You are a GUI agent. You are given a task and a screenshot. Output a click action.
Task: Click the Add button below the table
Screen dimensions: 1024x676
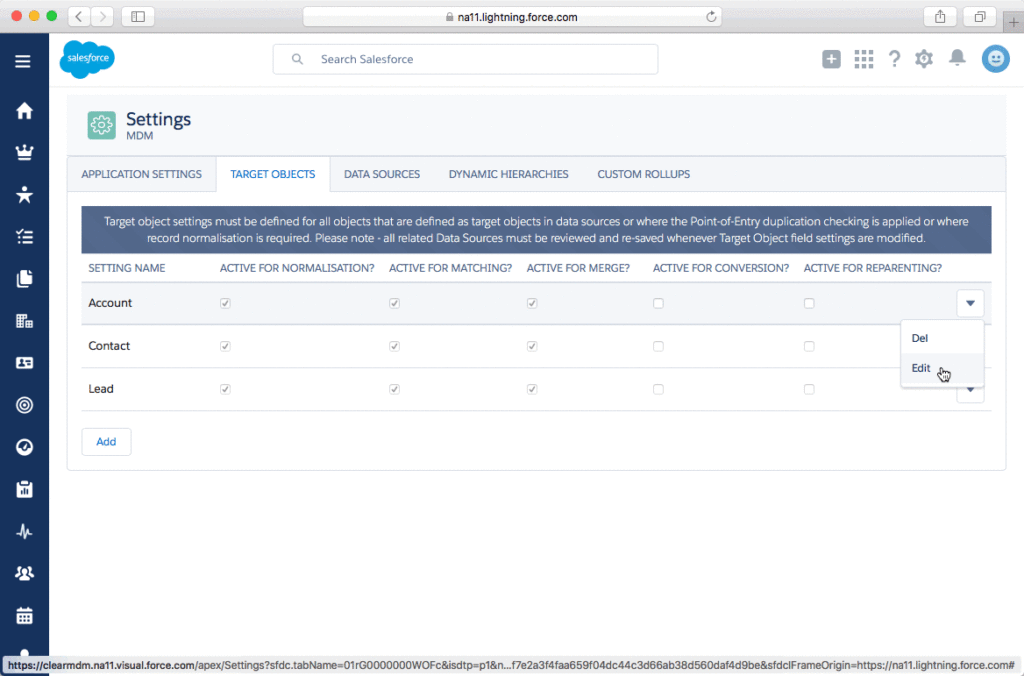click(106, 441)
